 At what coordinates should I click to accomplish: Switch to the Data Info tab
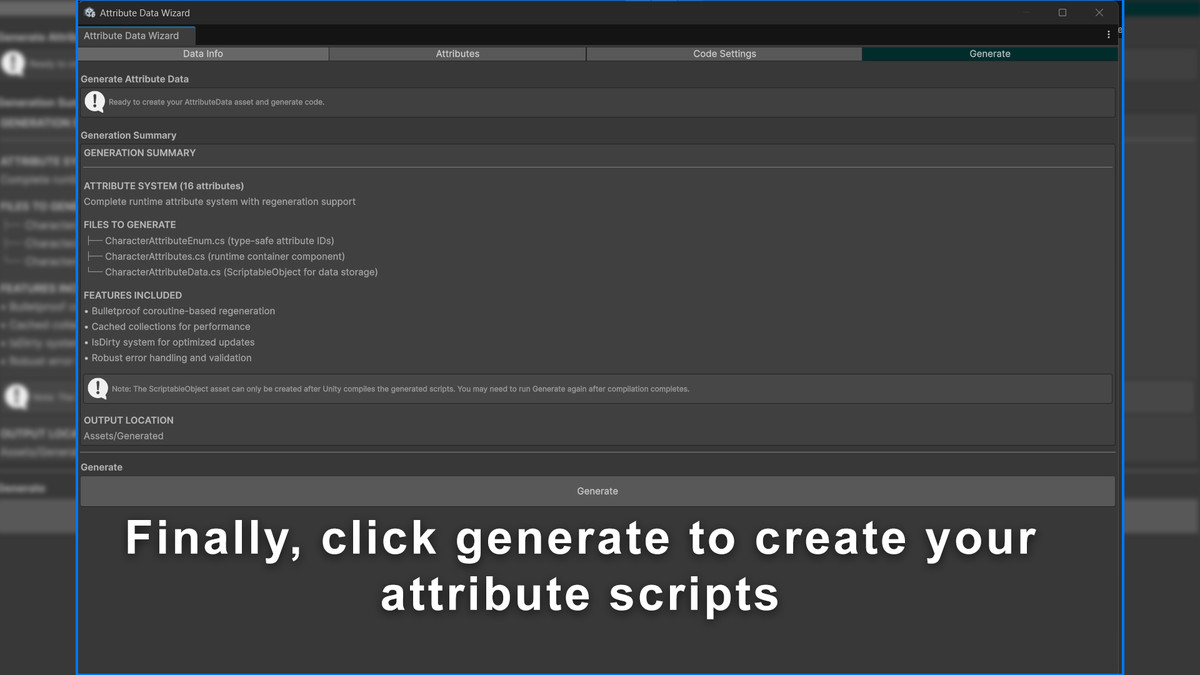tap(203, 53)
